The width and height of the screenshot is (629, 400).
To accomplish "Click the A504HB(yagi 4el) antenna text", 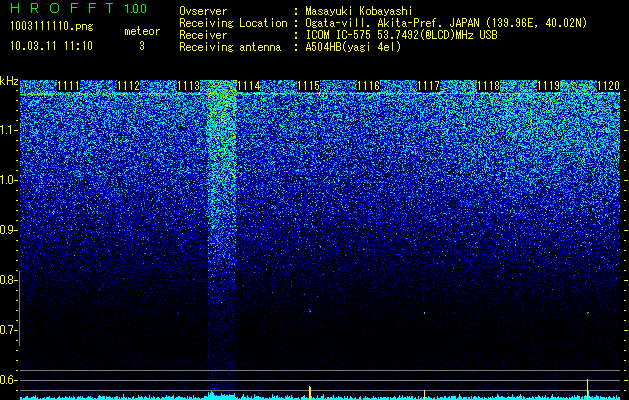I will [x=353, y=47].
